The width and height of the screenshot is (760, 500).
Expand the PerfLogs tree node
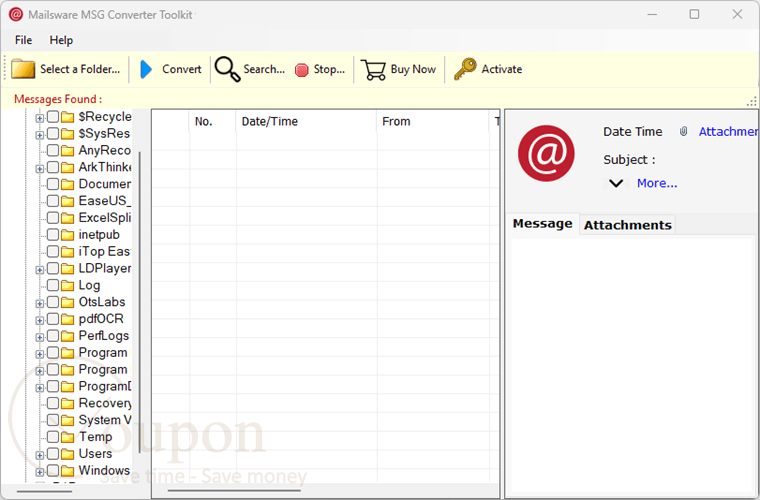coord(40,337)
